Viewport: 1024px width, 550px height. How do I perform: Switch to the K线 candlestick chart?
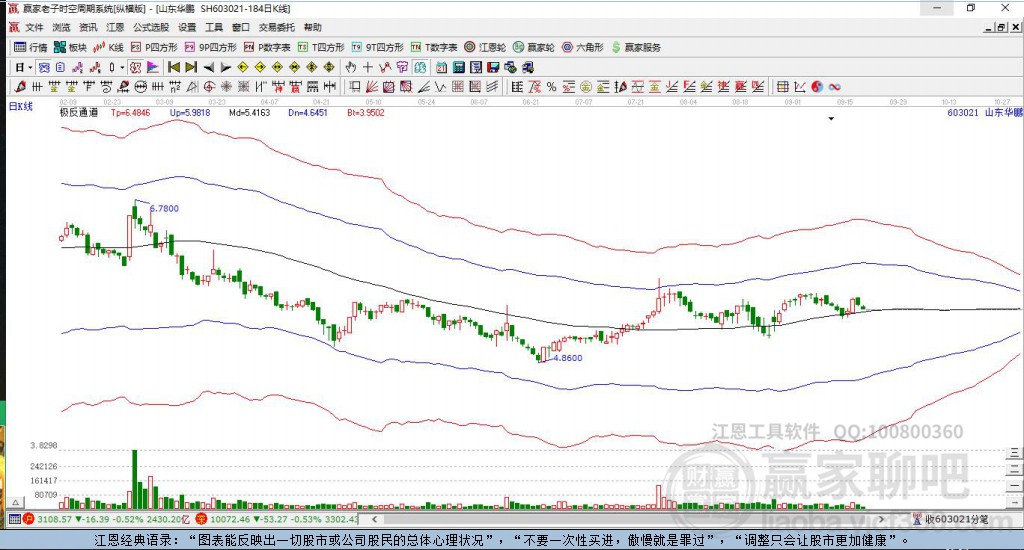tap(108, 47)
